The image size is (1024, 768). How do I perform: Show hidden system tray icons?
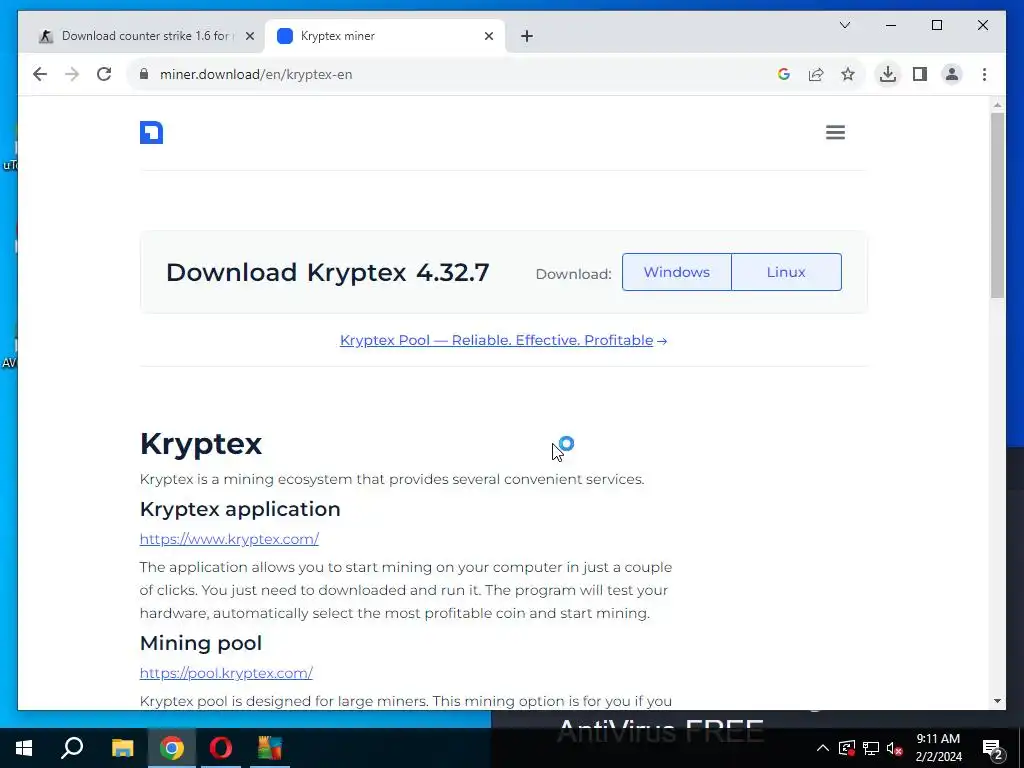point(823,748)
